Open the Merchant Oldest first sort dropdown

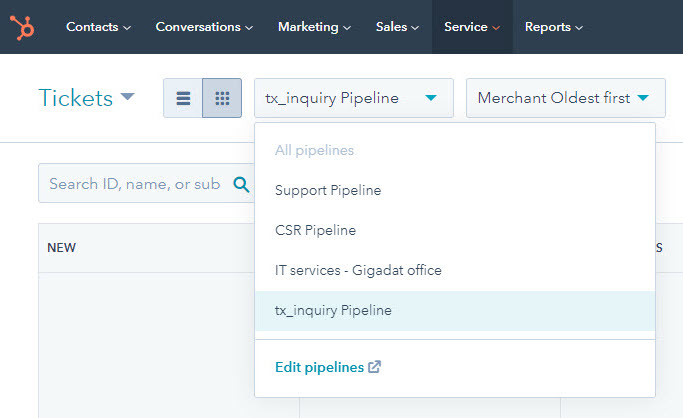pyautogui.click(x=566, y=98)
